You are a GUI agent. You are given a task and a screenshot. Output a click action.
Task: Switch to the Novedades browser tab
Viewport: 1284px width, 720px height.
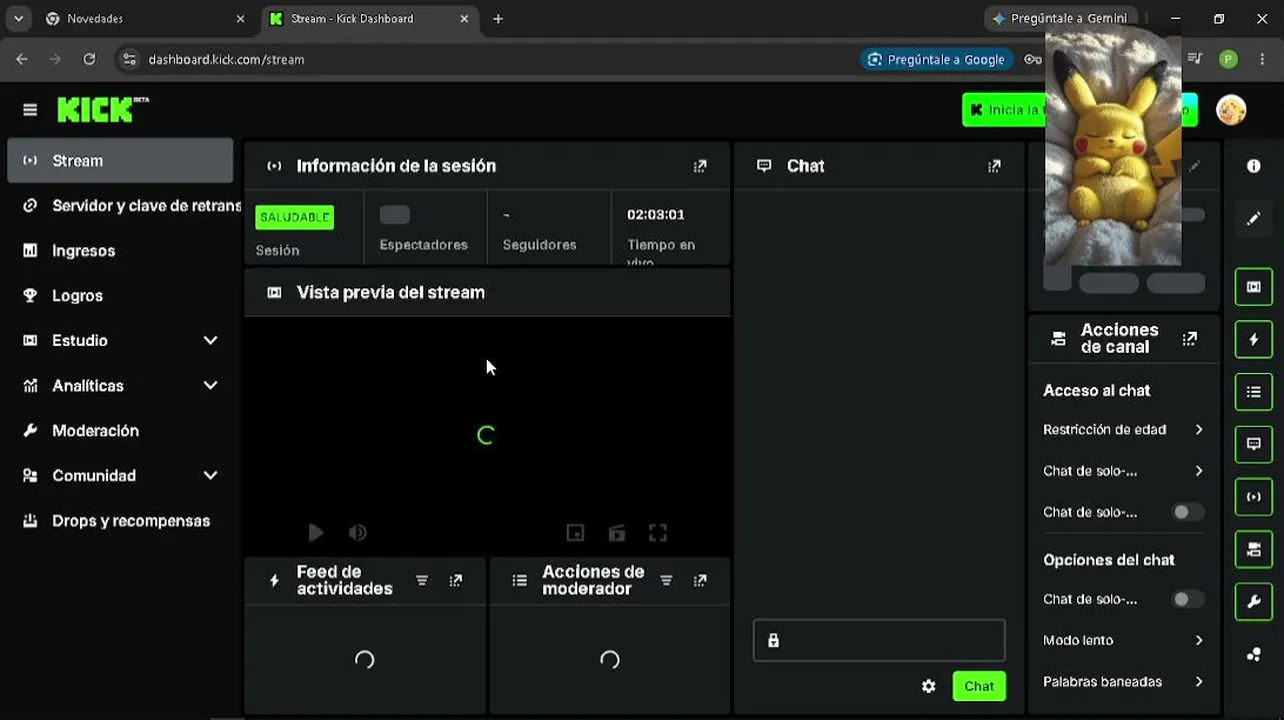tap(144, 19)
